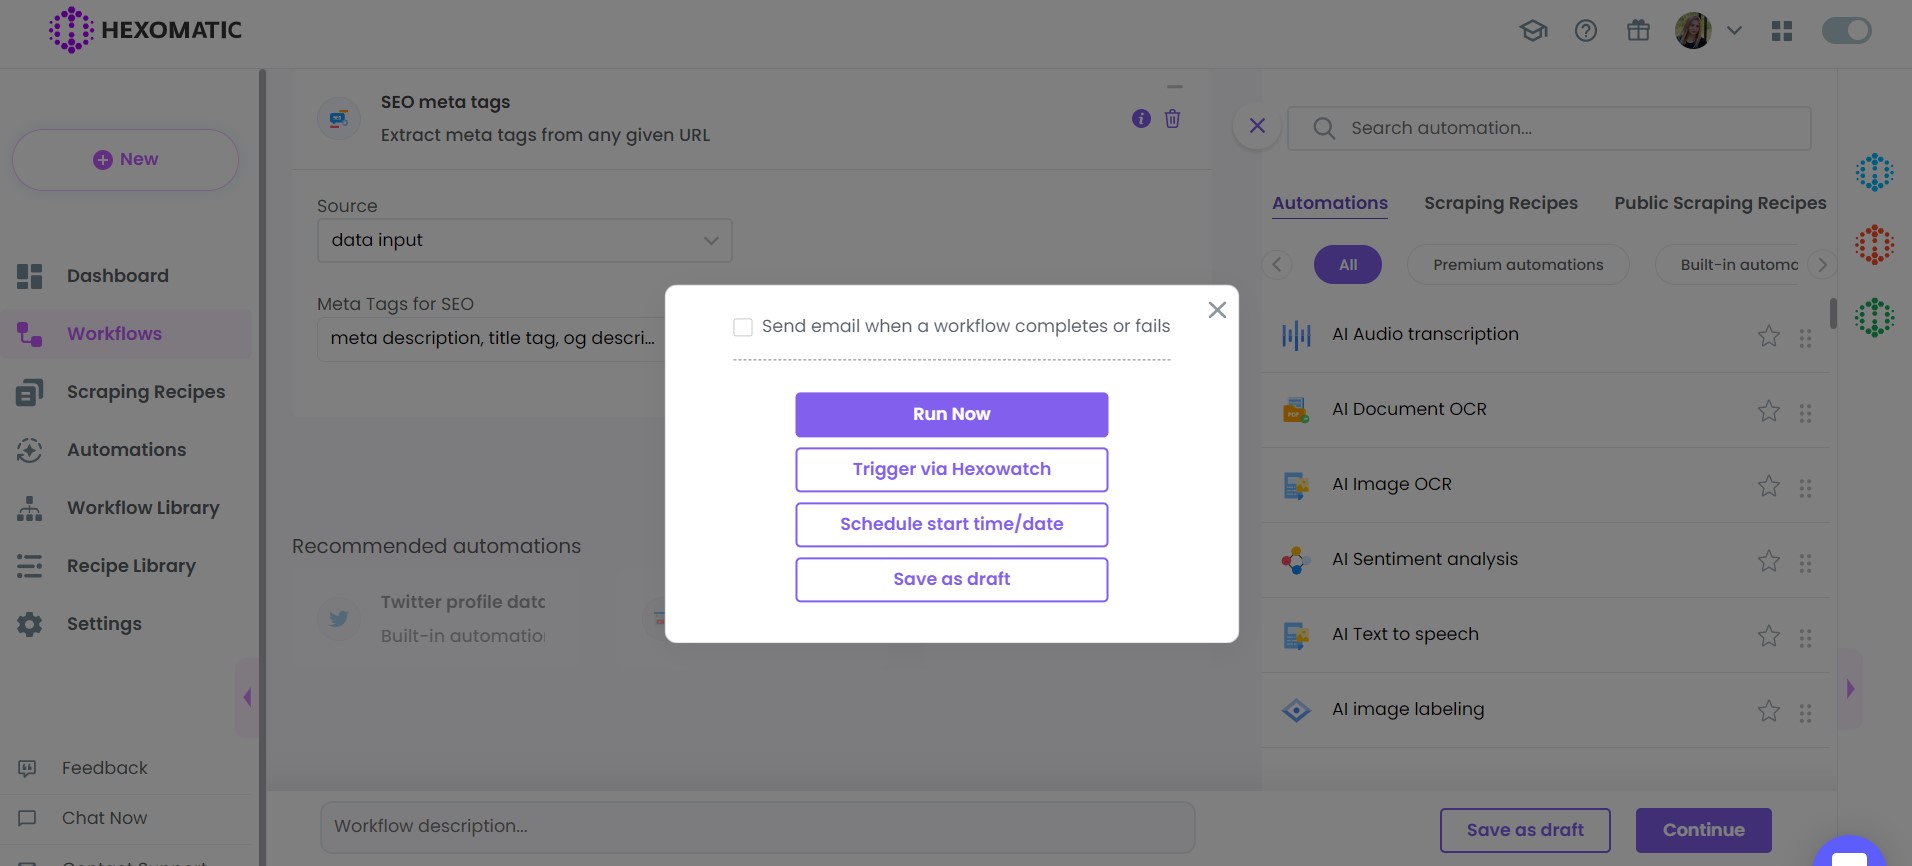Click the automations list vertical scrollbar
Image resolution: width=1912 pixels, height=866 pixels.
[x=1832, y=314]
